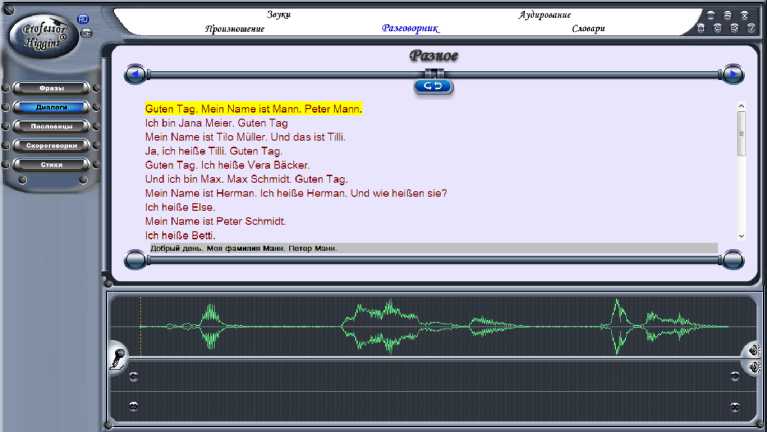Click the Стихи button

(x=51, y=164)
